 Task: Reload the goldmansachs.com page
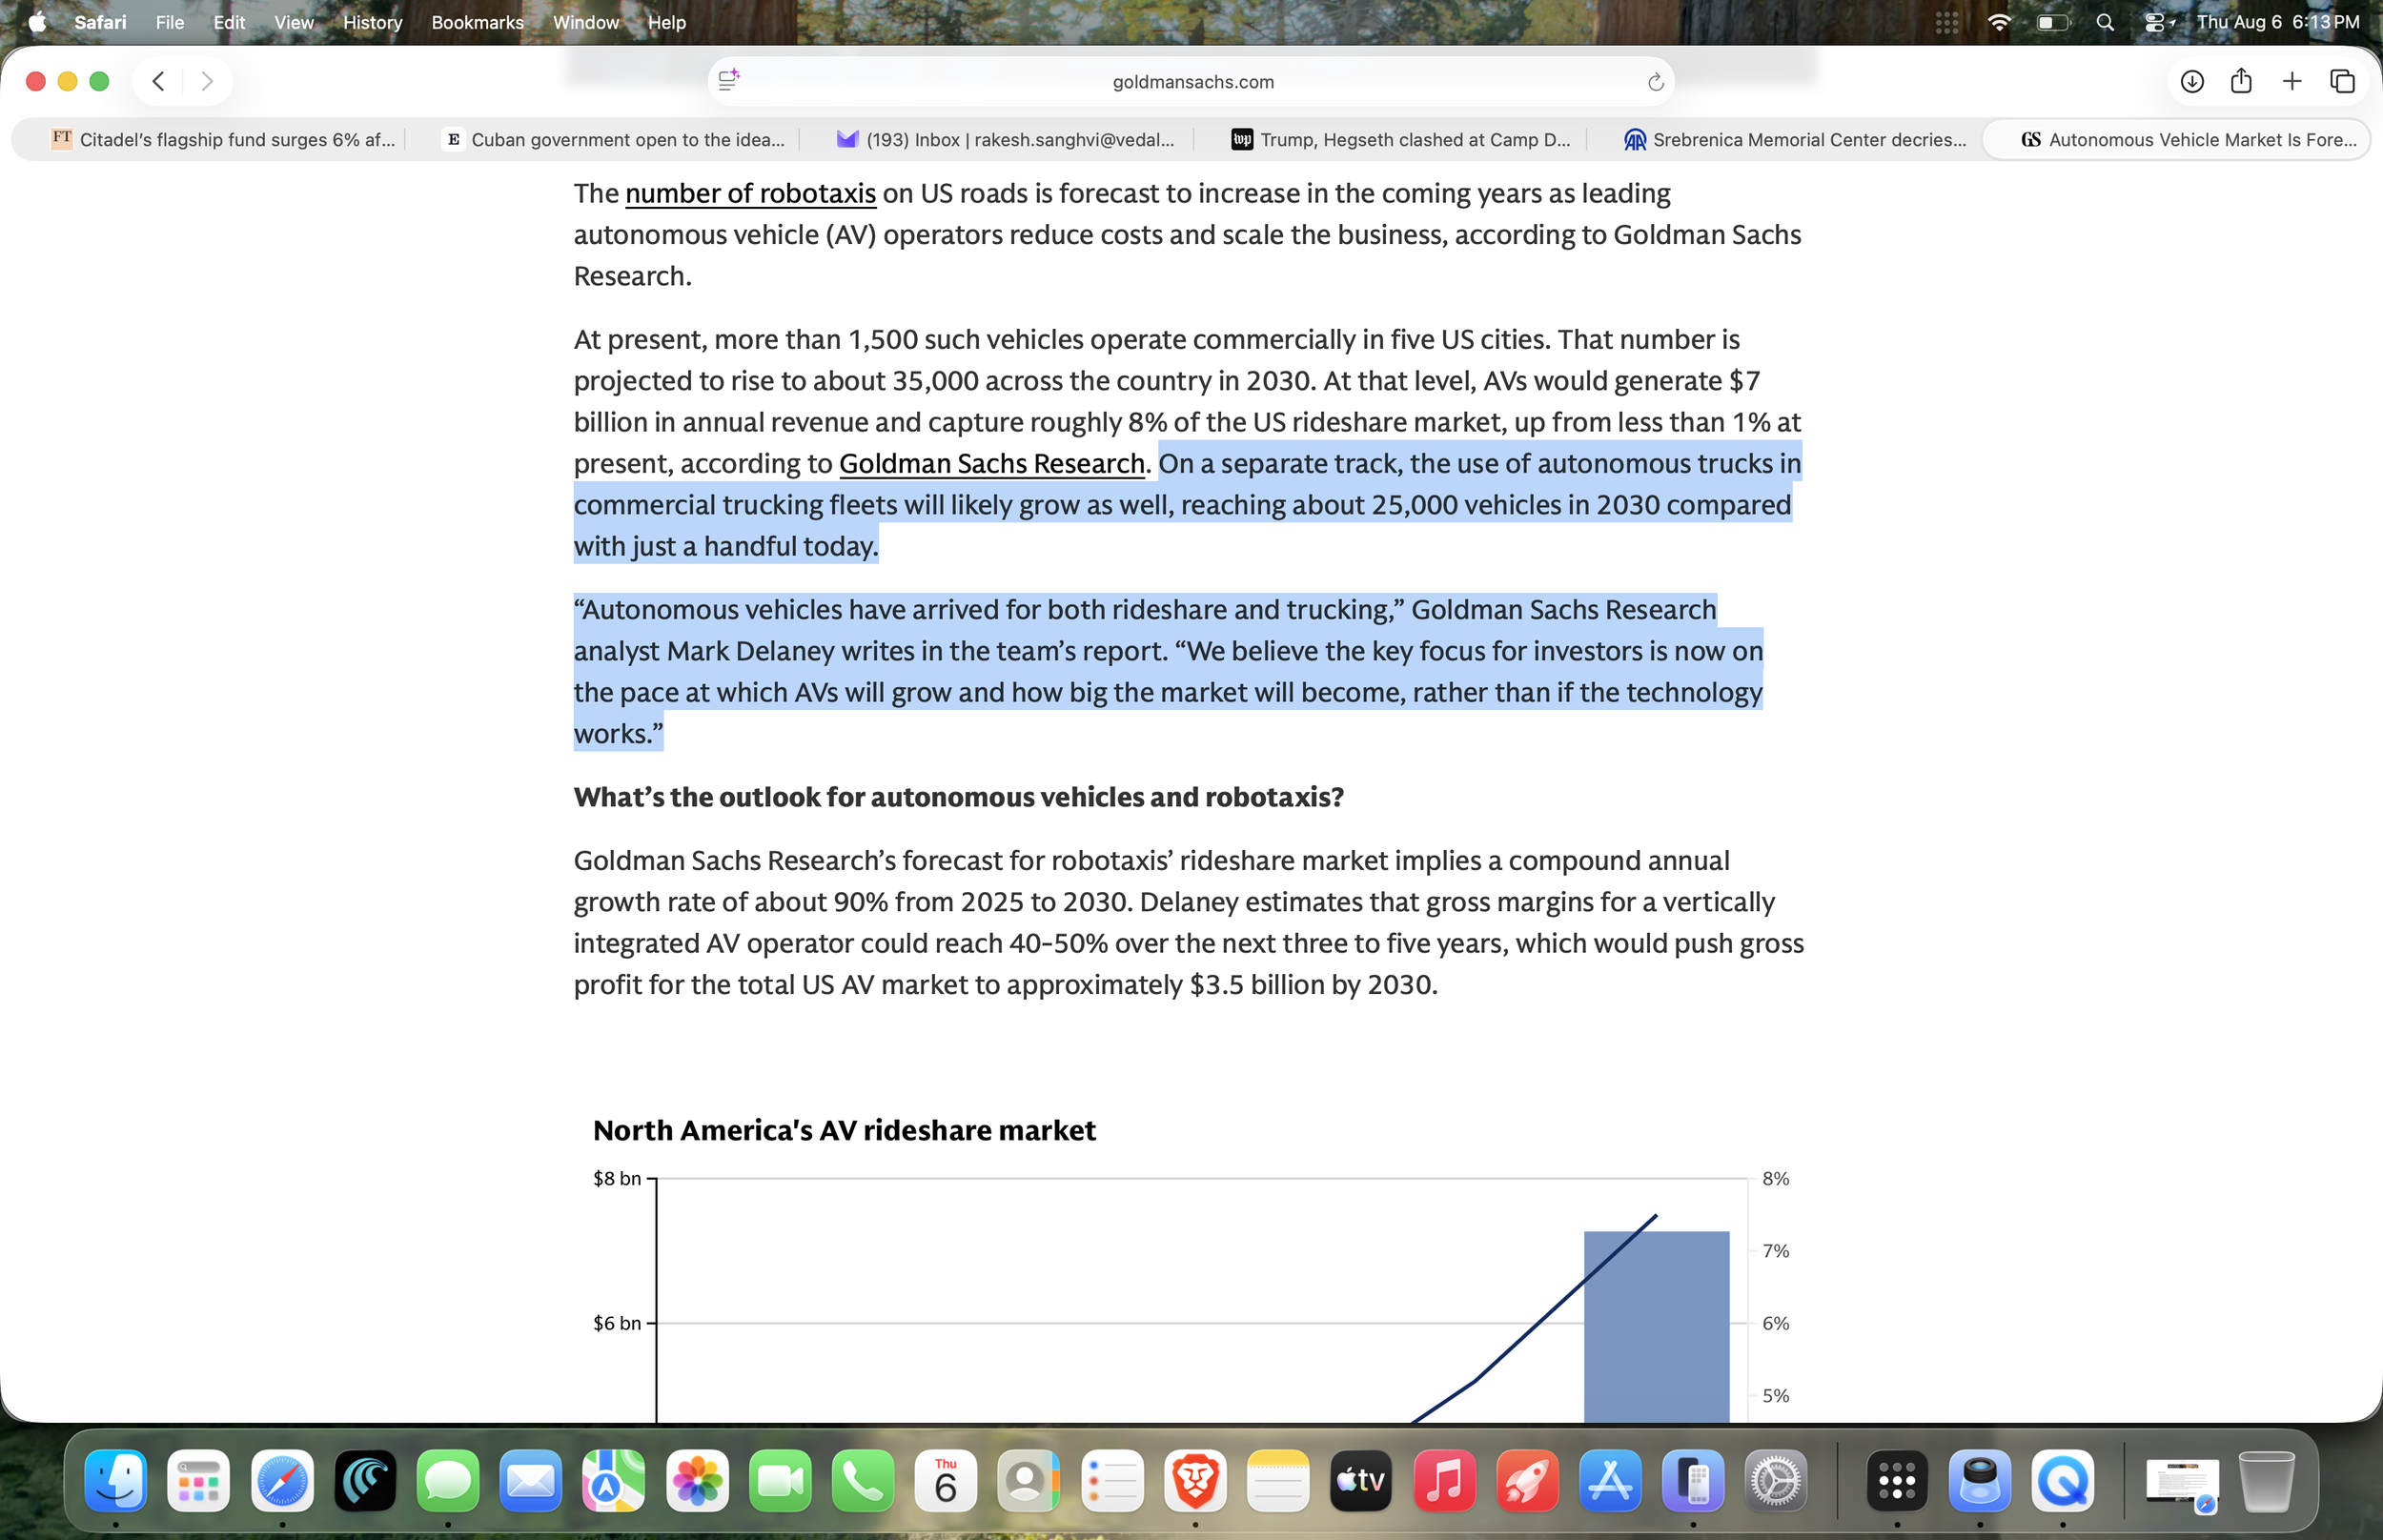pos(1655,82)
